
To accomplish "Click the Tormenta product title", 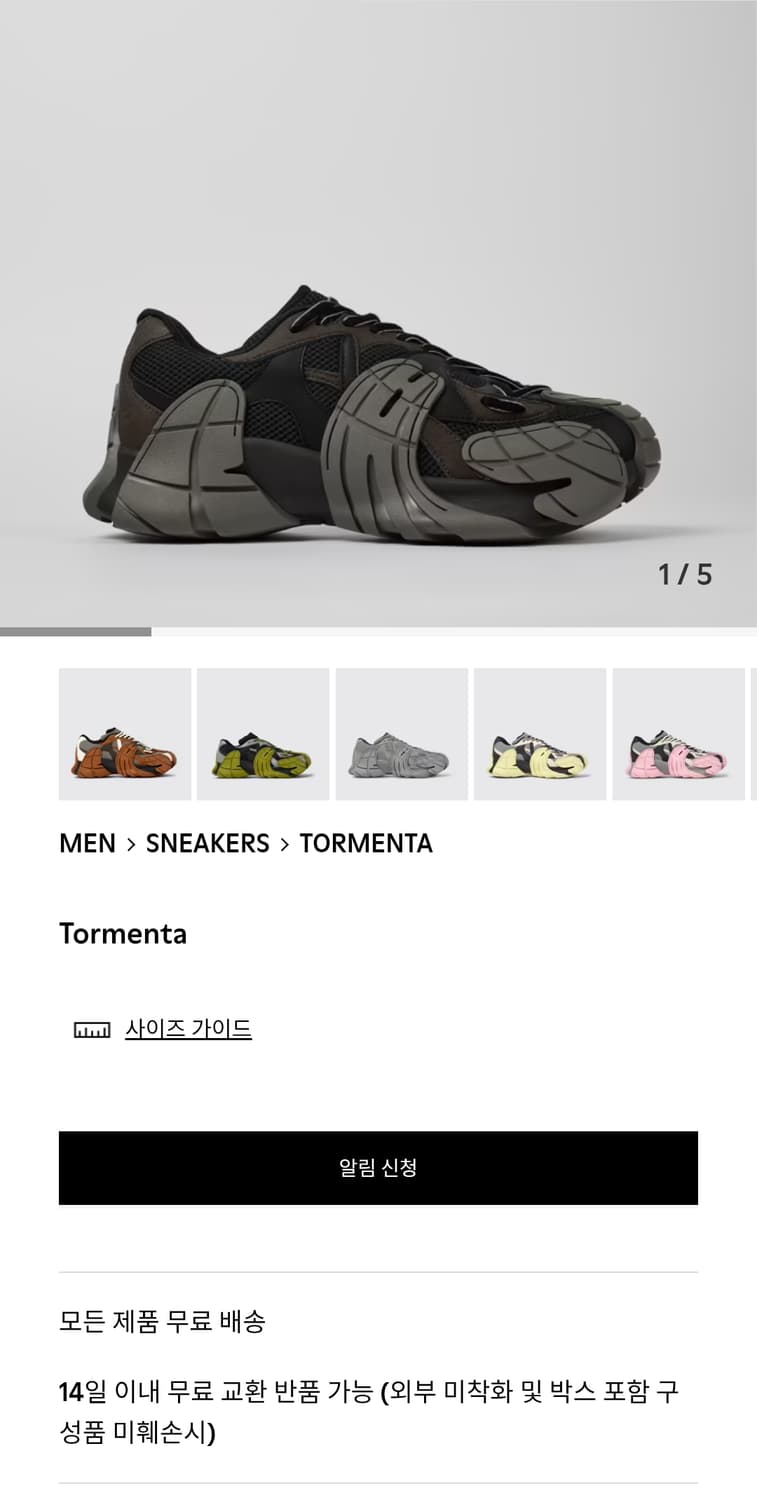I will point(123,934).
